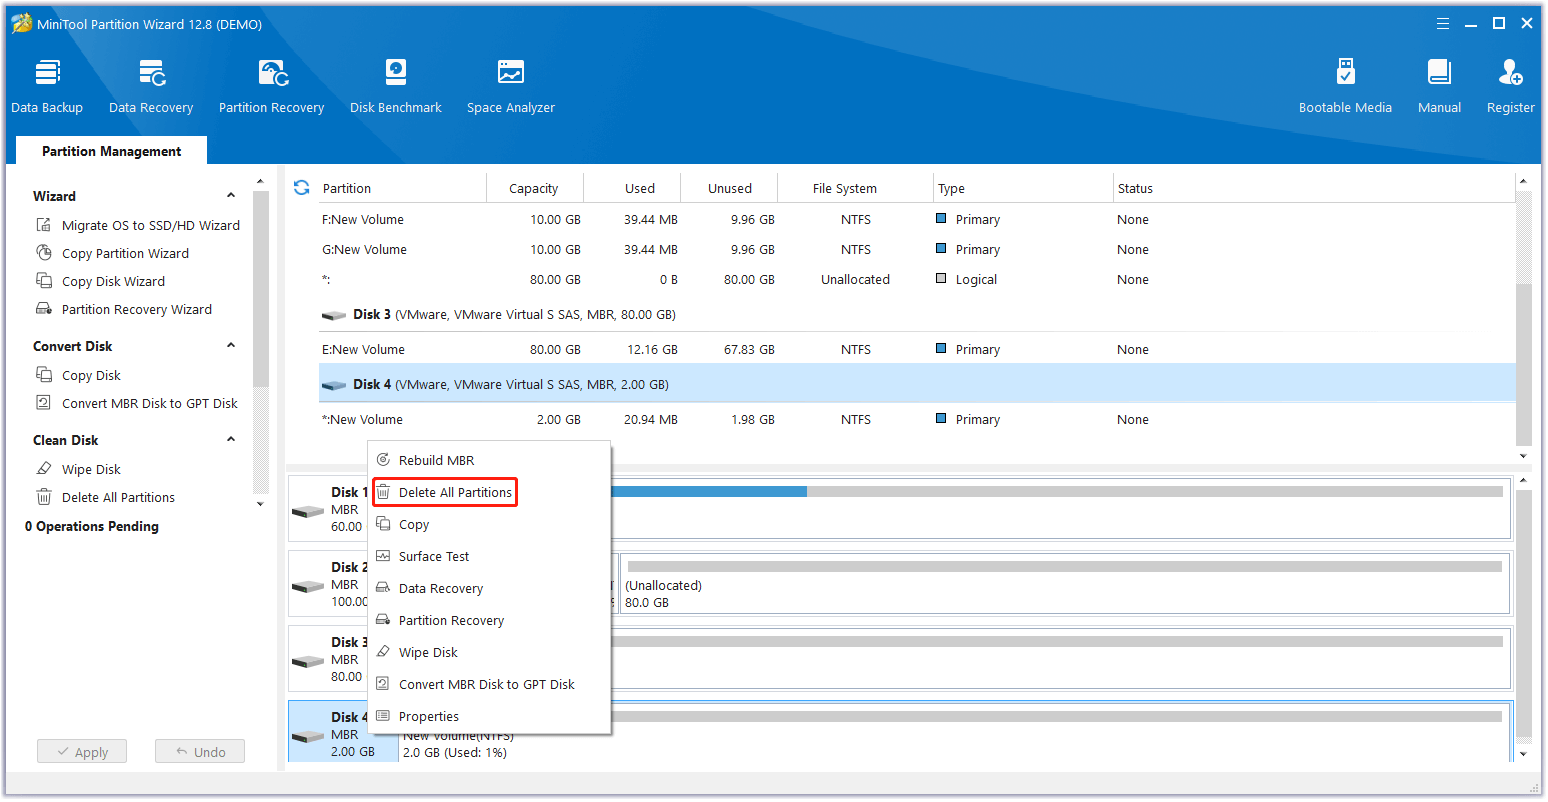This screenshot has width=1548, height=802.
Task: Click the Copy Disk icon in the sidebar
Action: [44, 375]
